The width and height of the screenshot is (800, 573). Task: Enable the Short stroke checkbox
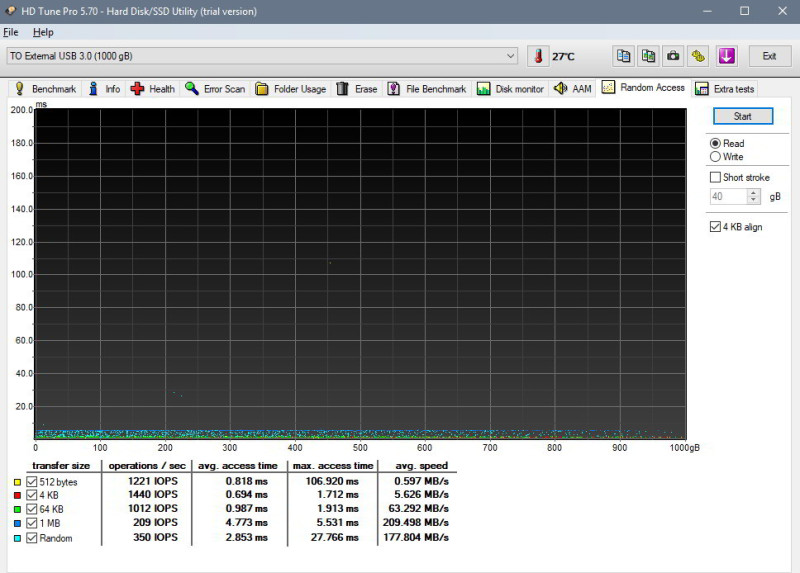click(x=715, y=177)
